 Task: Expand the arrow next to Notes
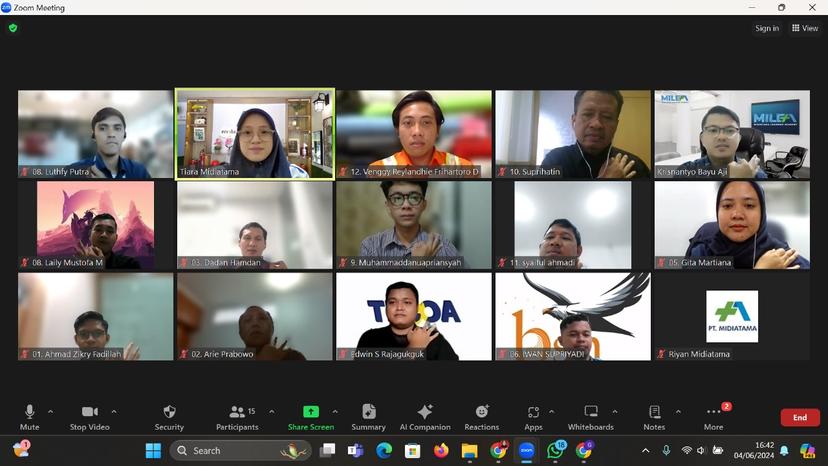[x=678, y=412]
